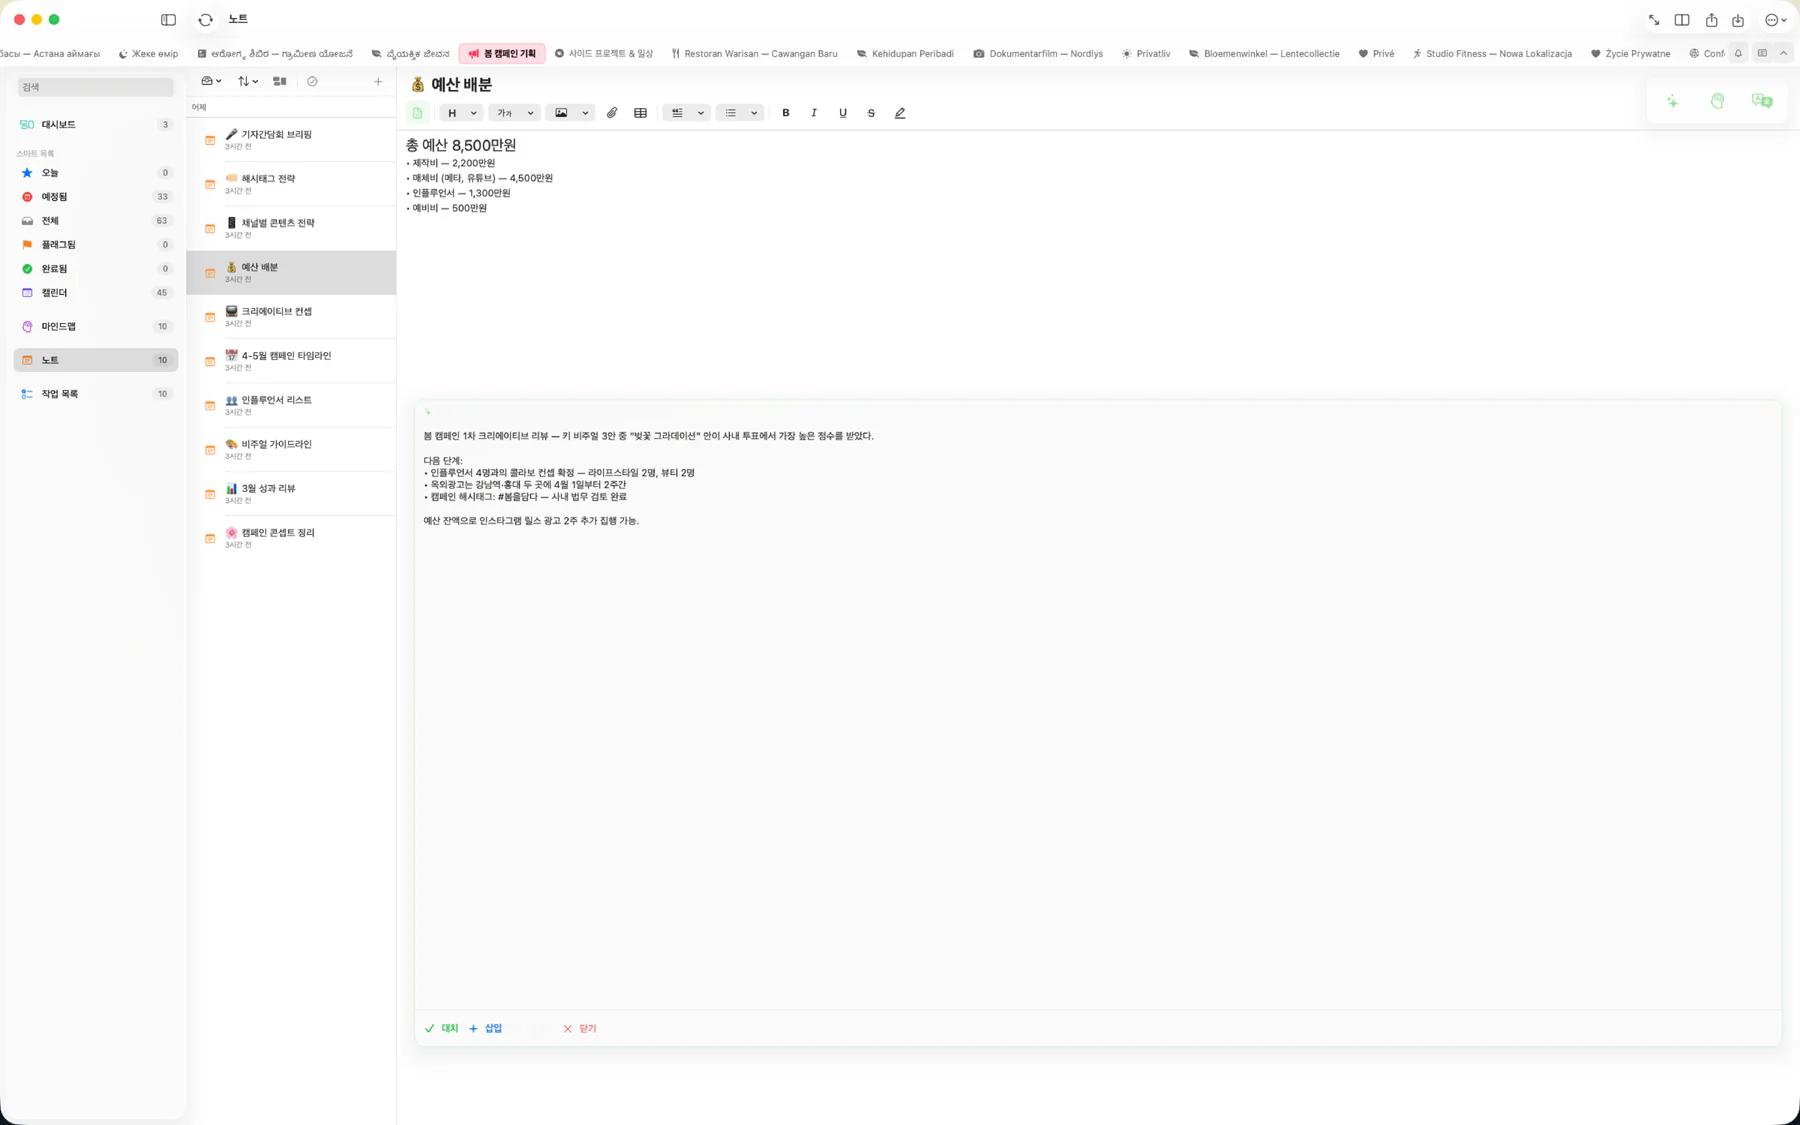Screen dimensions: 1800x1125
Task: Open the sort order dropdown
Action: coord(247,81)
